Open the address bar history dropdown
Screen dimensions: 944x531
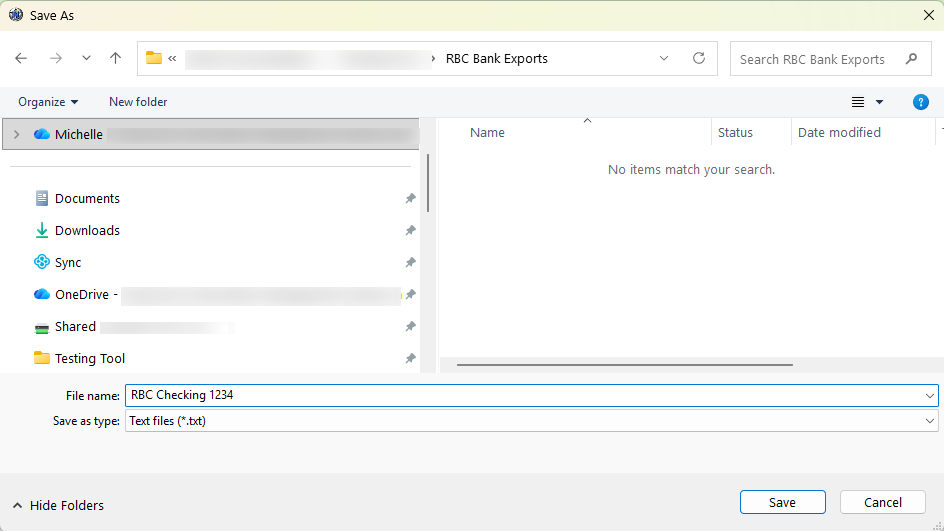[663, 58]
